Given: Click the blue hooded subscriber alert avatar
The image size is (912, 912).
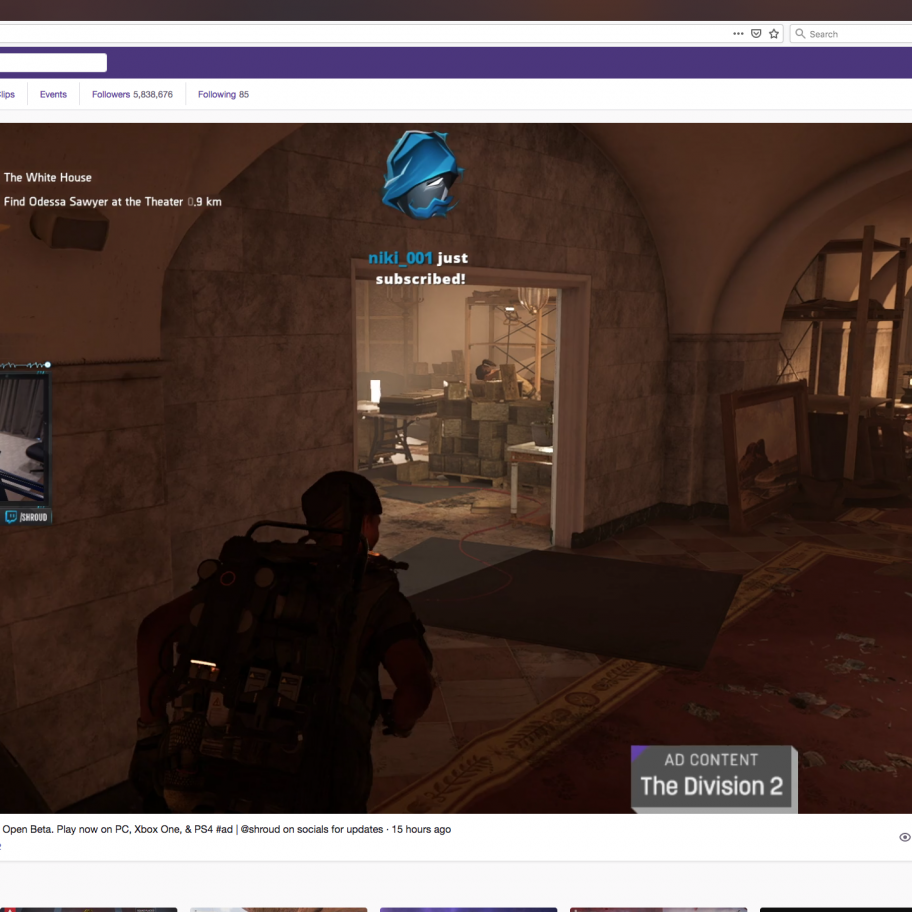Looking at the screenshot, I should 421,175.
